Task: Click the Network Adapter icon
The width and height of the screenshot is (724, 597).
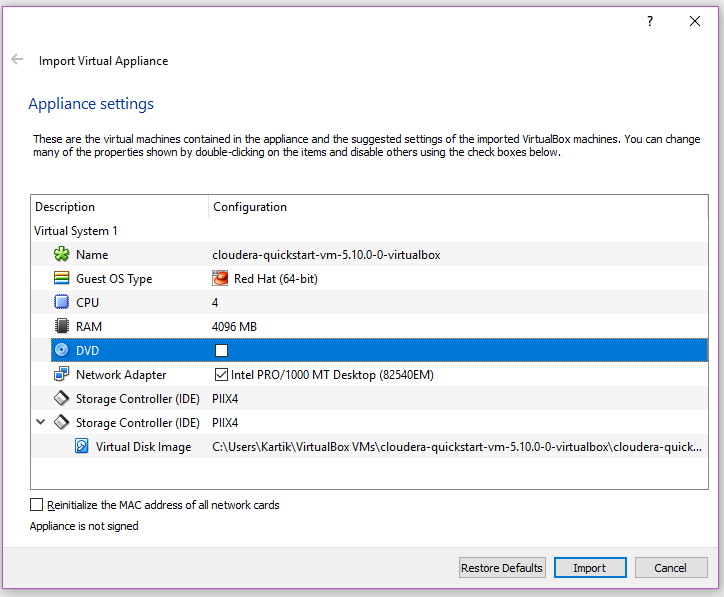Action: [61, 375]
